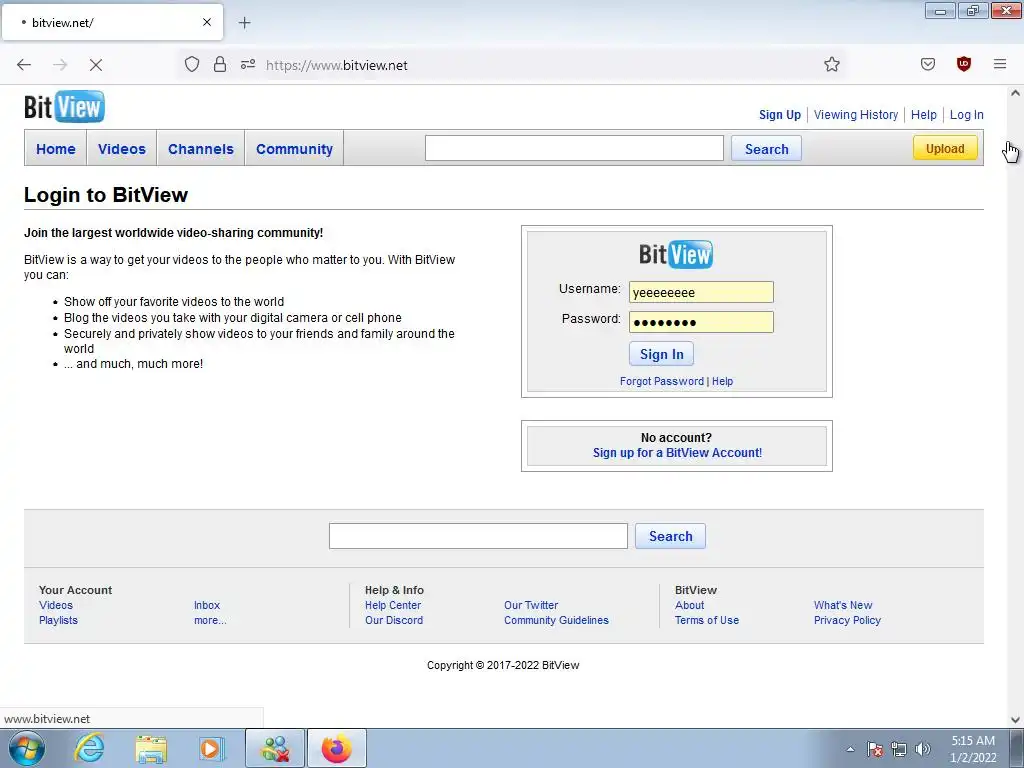Click the Forgot Password link
The height and width of the screenshot is (768, 1024).
pos(662,381)
